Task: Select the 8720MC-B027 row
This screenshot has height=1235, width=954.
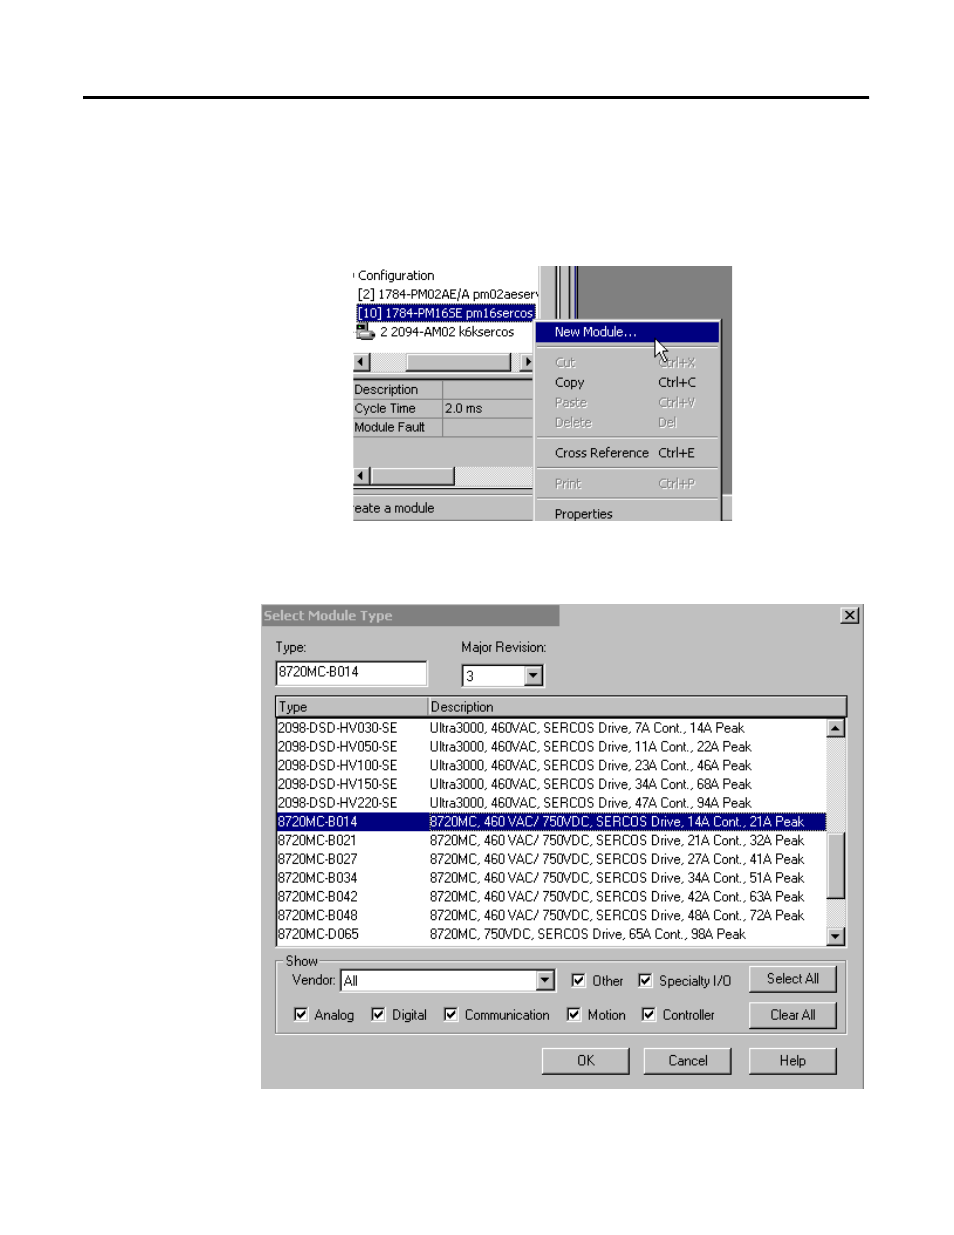Action: tap(551, 859)
